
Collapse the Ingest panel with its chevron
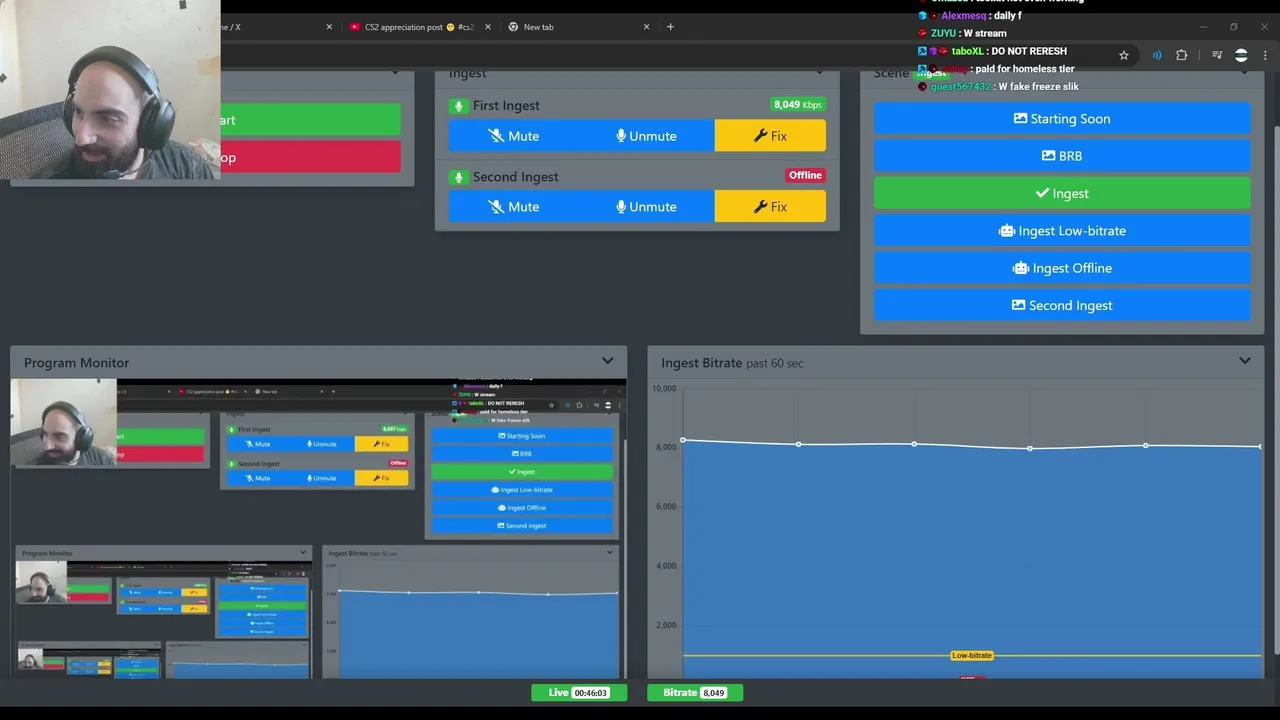pos(820,72)
